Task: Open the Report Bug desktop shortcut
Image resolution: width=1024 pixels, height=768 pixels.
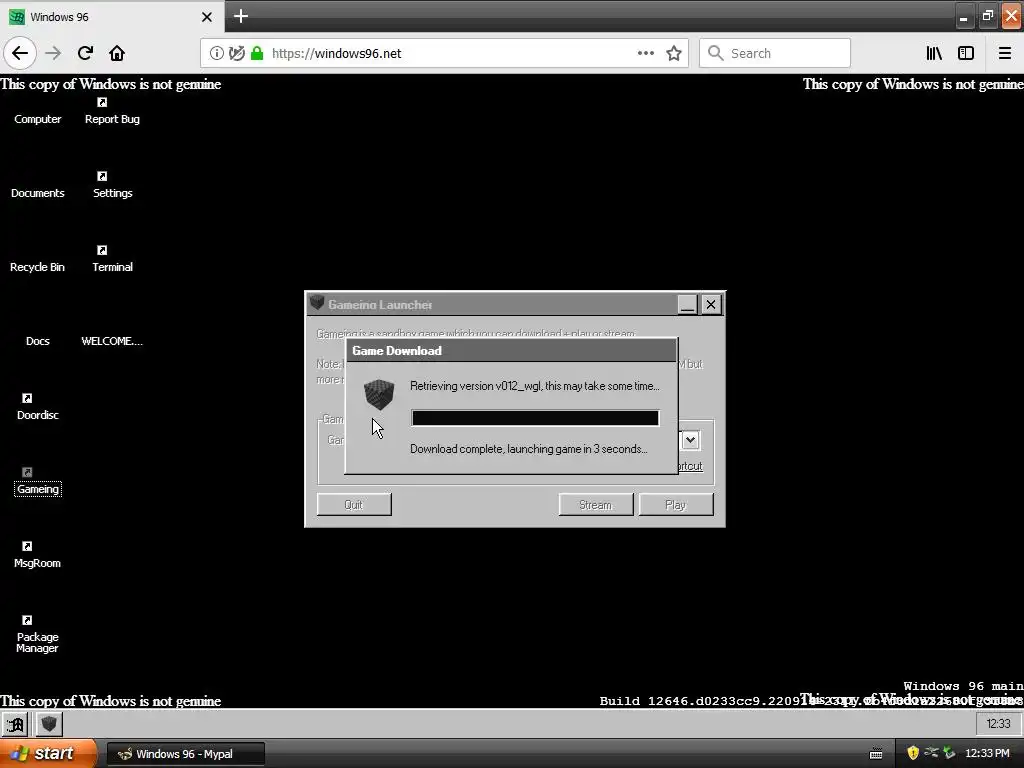Action: [x=112, y=111]
